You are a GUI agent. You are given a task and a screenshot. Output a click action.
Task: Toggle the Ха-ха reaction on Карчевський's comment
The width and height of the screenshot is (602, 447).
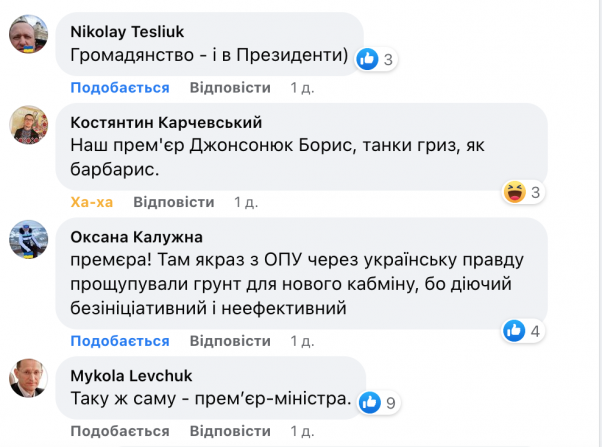91,202
